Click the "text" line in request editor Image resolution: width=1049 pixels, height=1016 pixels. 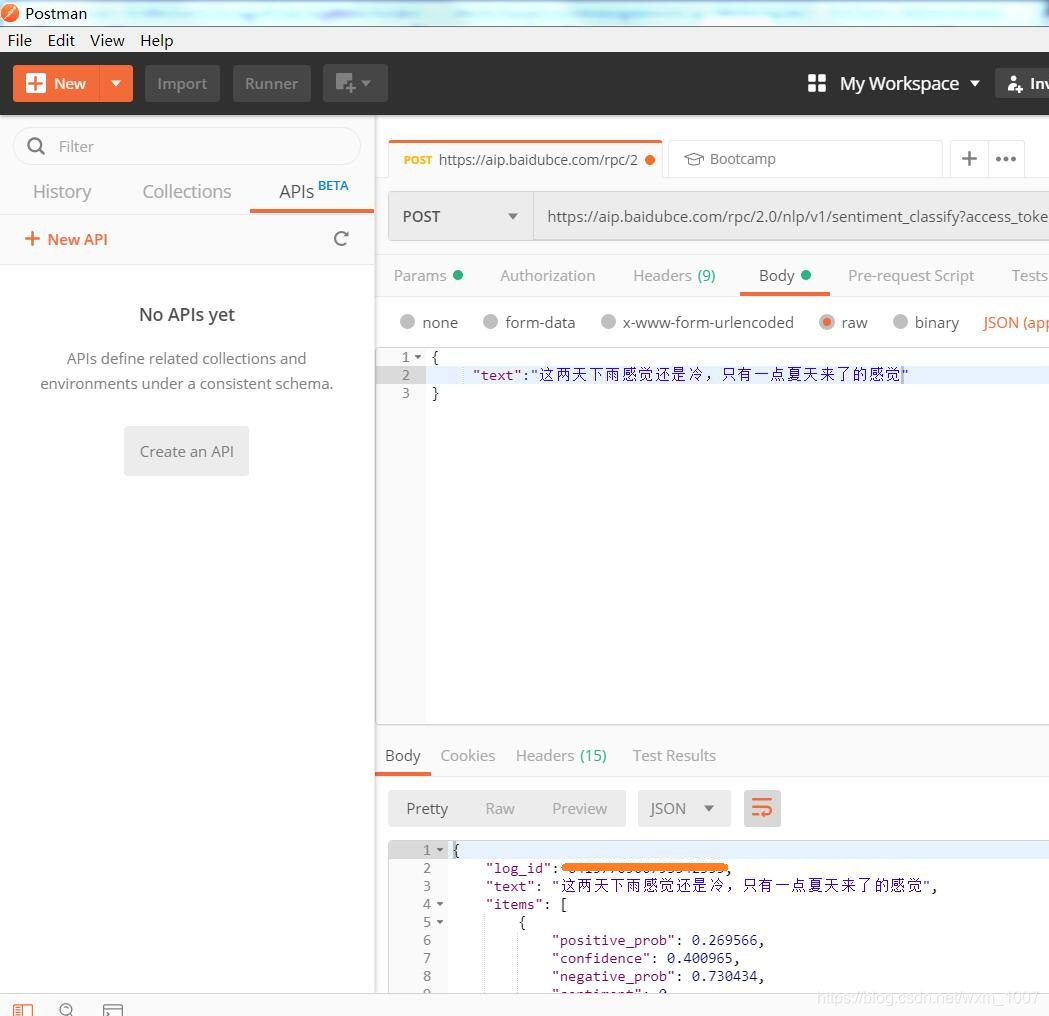(737, 375)
